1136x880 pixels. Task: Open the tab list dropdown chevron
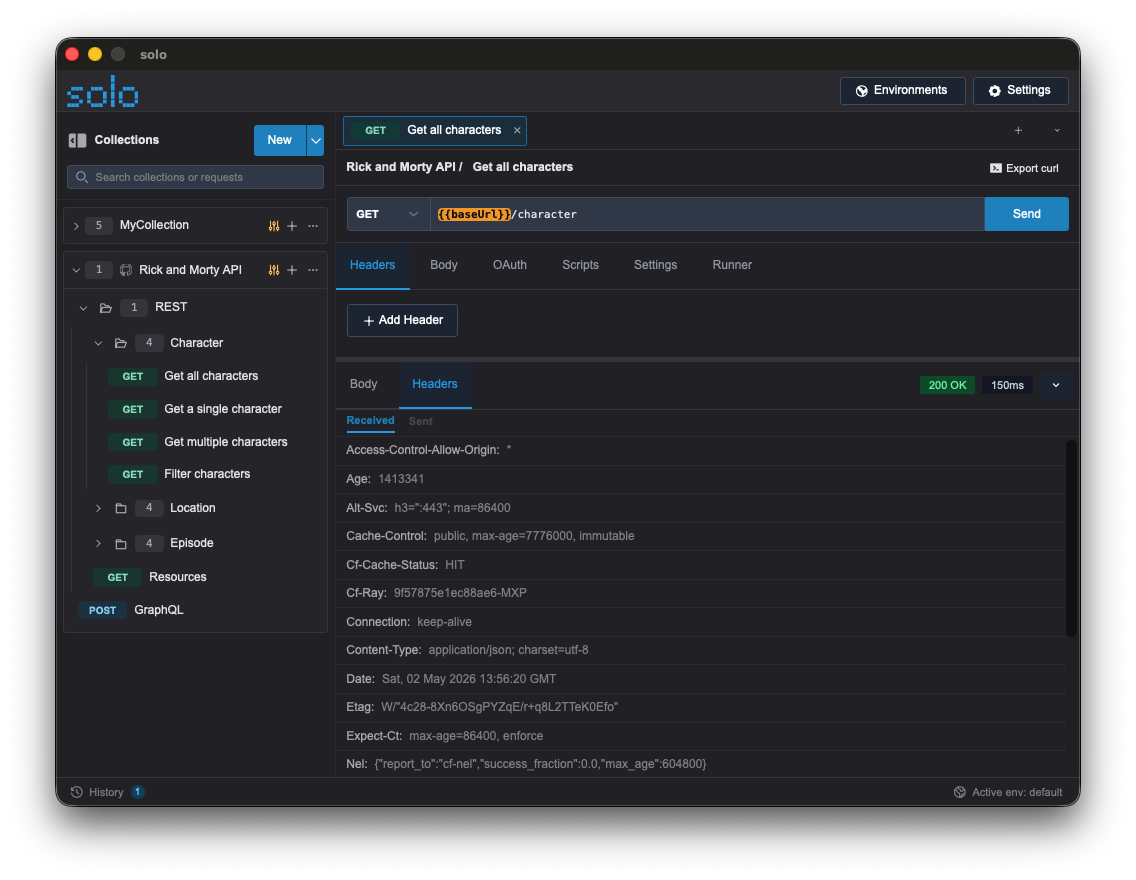pos(1057,130)
